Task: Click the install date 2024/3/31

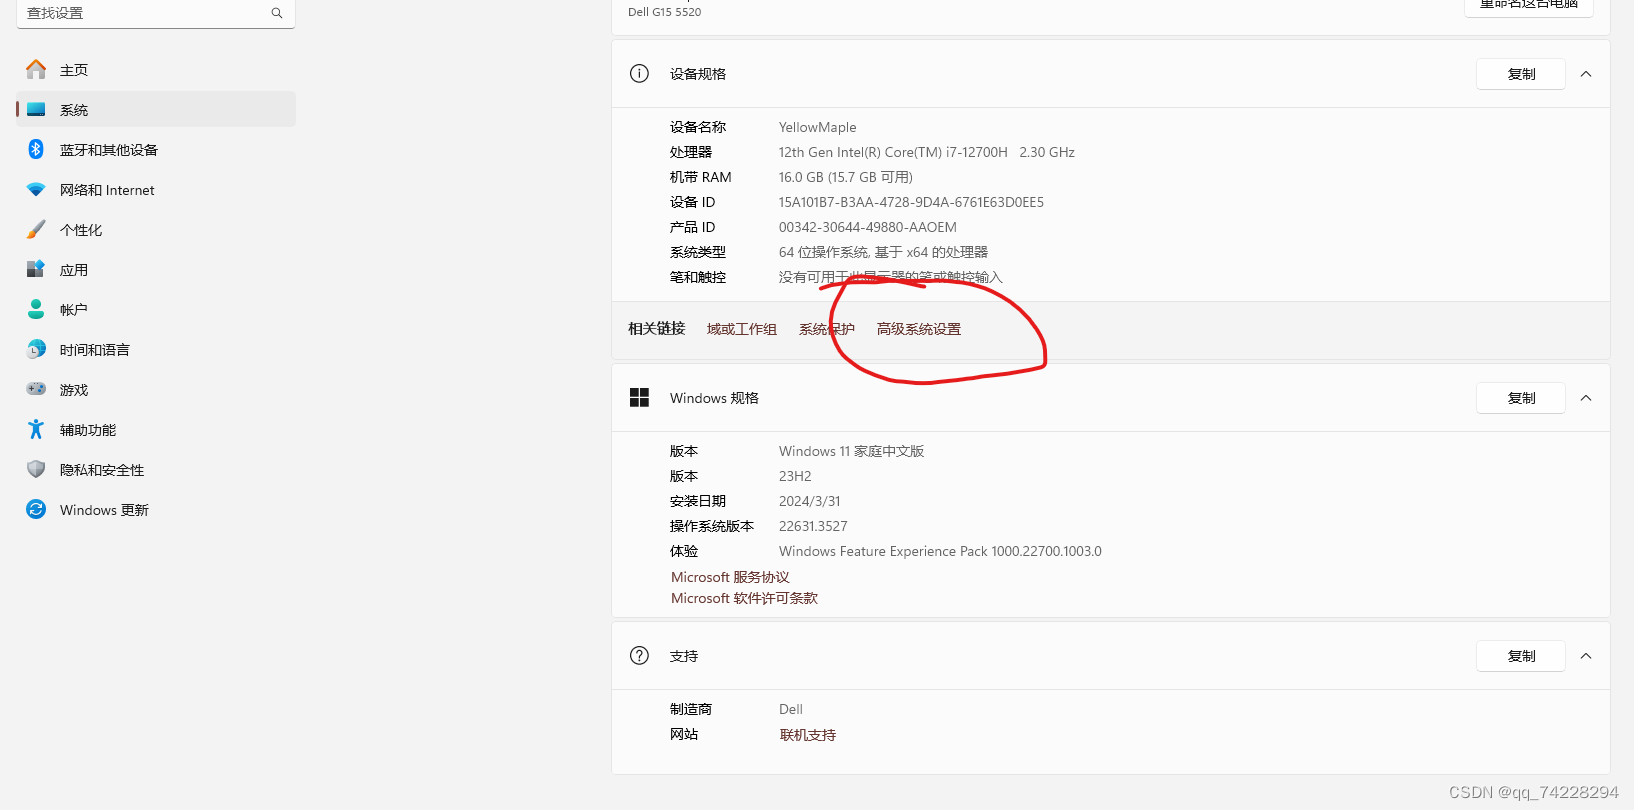Action: tap(809, 501)
